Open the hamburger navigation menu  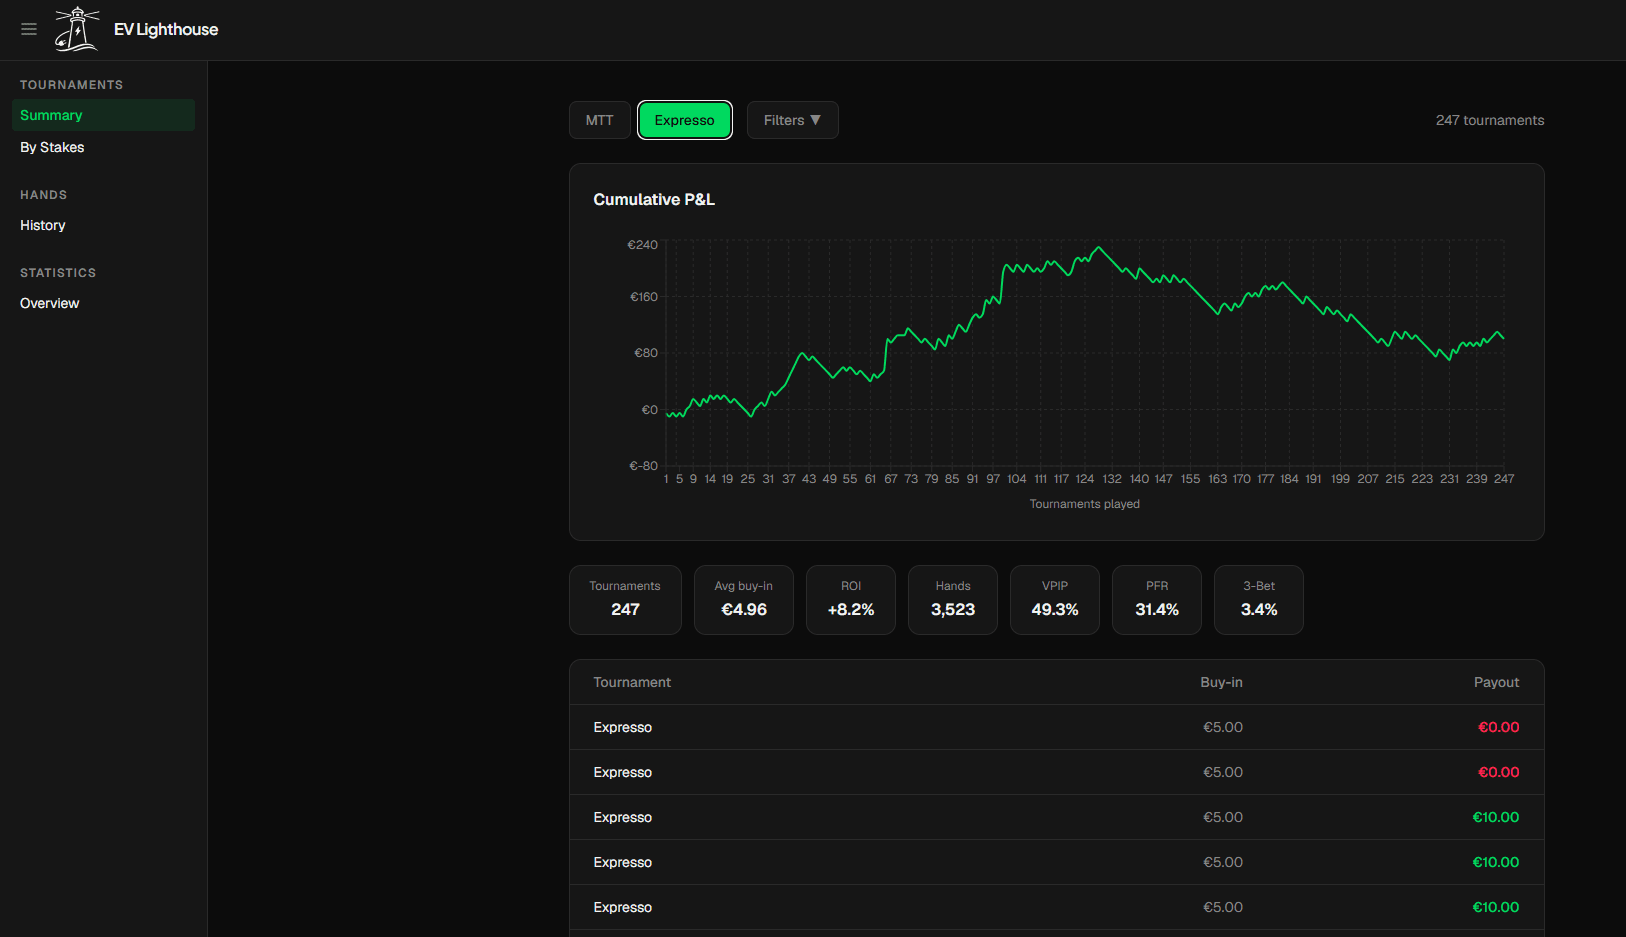(29, 29)
